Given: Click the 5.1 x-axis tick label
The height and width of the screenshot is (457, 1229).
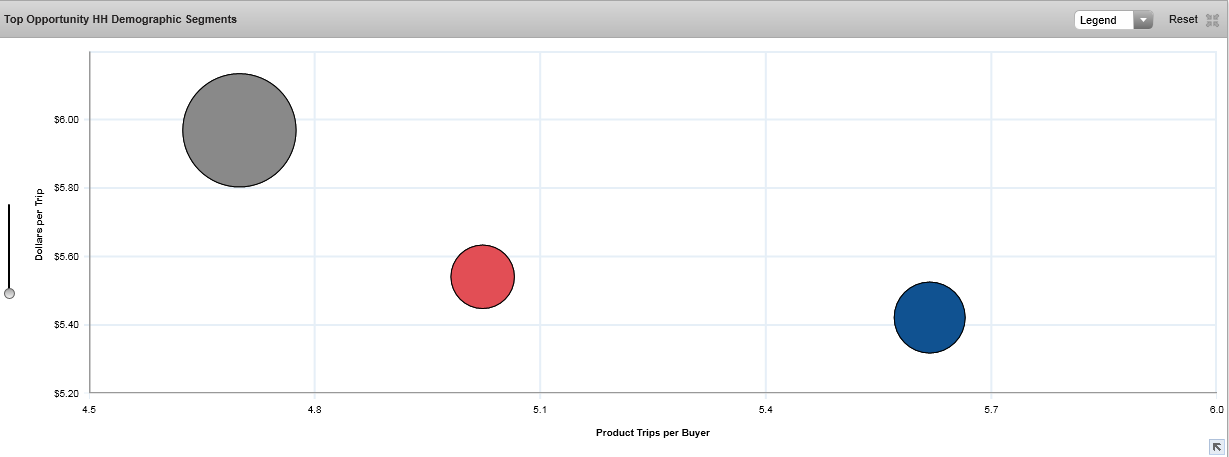Looking at the screenshot, I should (x=540, y=409).
